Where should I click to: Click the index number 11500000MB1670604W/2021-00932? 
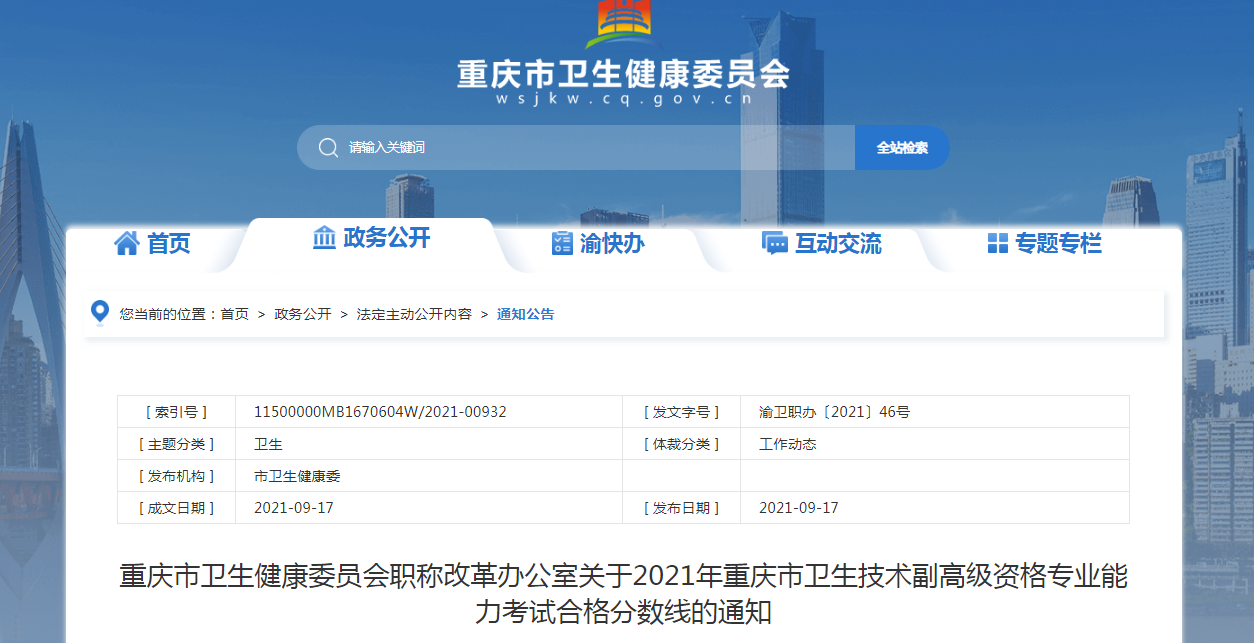[x=380, y=412]
